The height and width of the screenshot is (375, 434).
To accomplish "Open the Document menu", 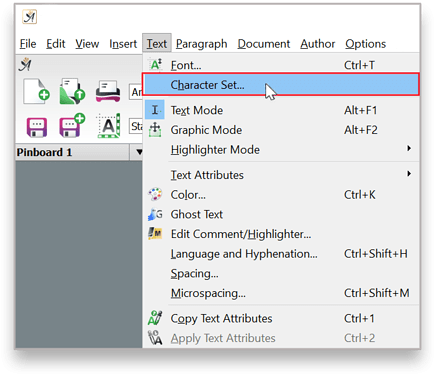I will click(264, 44).
